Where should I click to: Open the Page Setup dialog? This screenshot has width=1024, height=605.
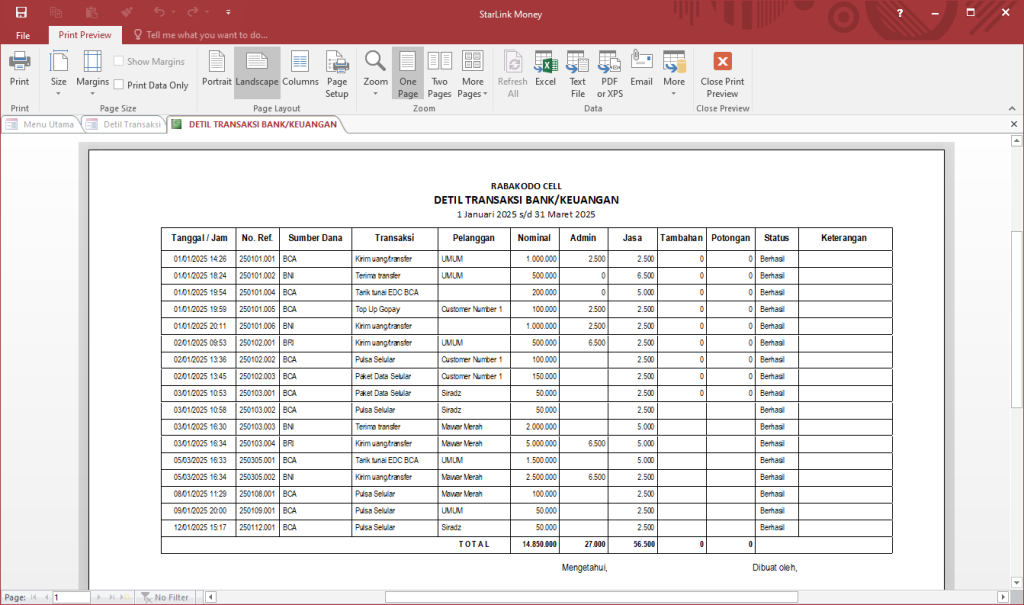(337, 74)
